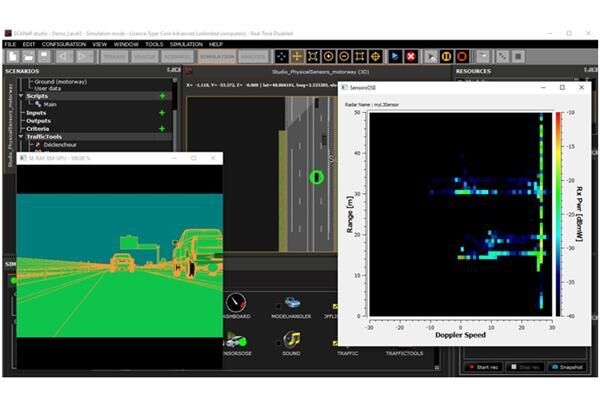The image size is (600, 400).
Task: Collapse the Scripts tree node
Action: (x=20, y=96)
